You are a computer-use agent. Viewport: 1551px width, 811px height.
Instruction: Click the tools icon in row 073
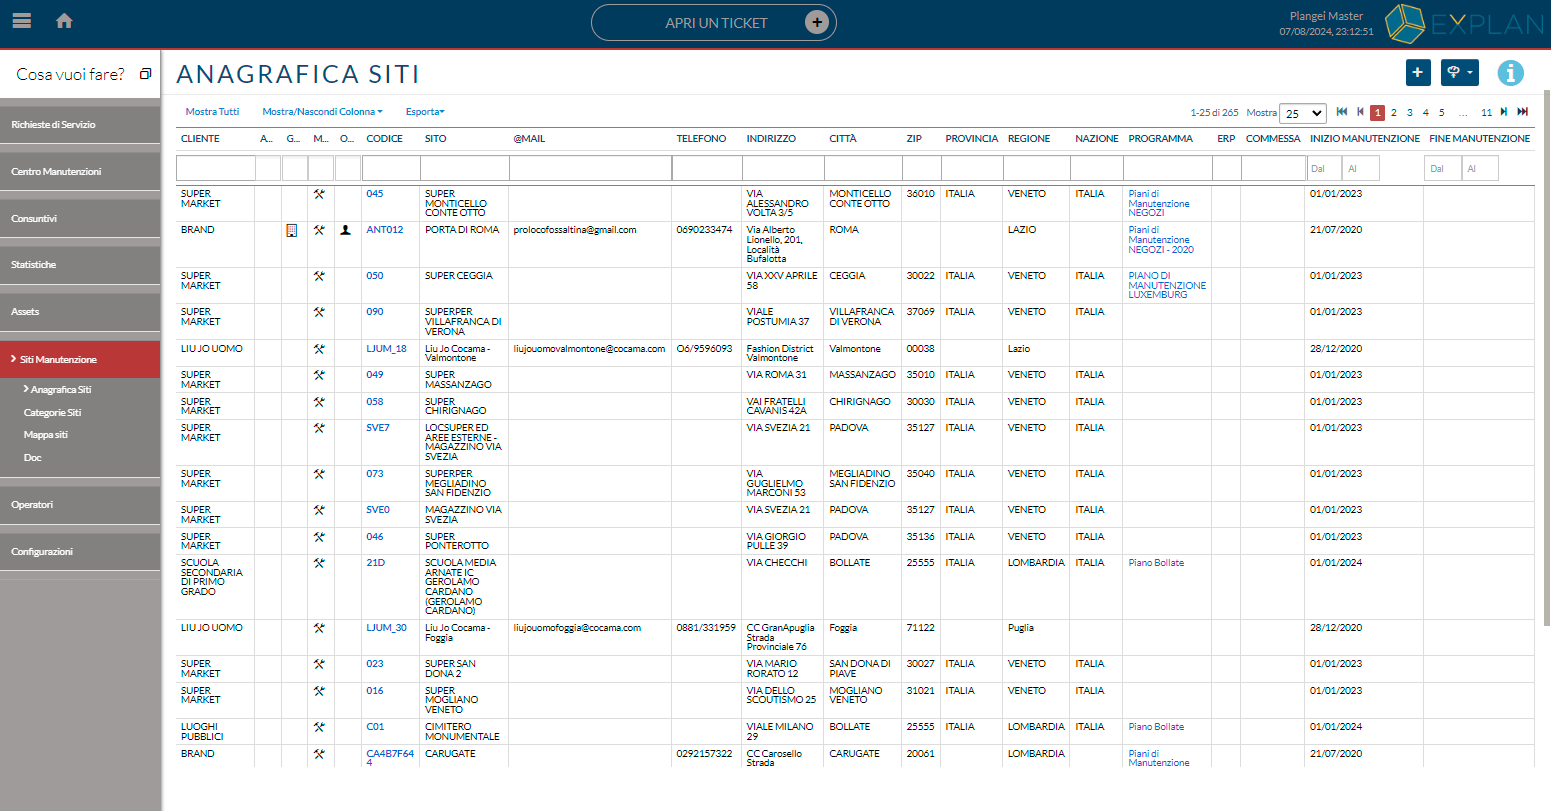coord(319,474)
